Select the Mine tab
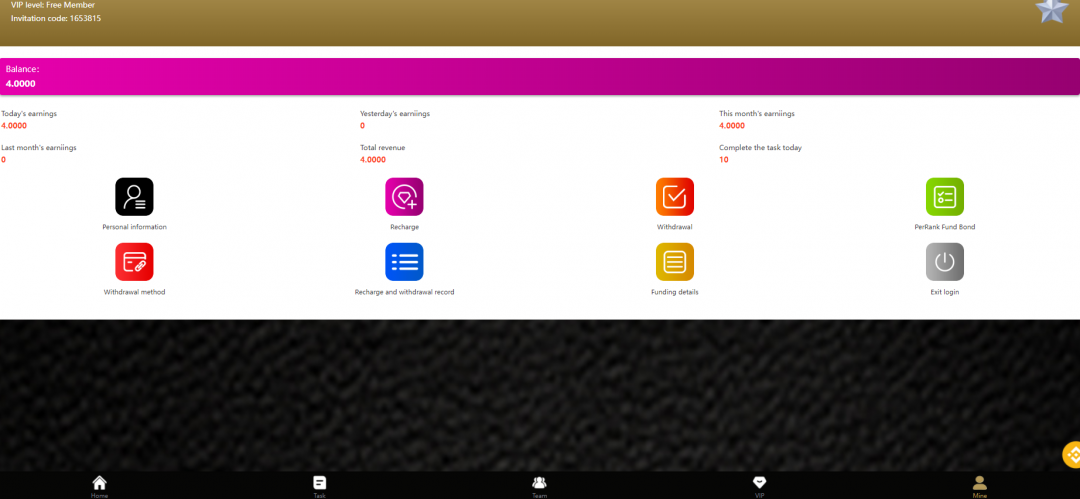 point(979,485)
